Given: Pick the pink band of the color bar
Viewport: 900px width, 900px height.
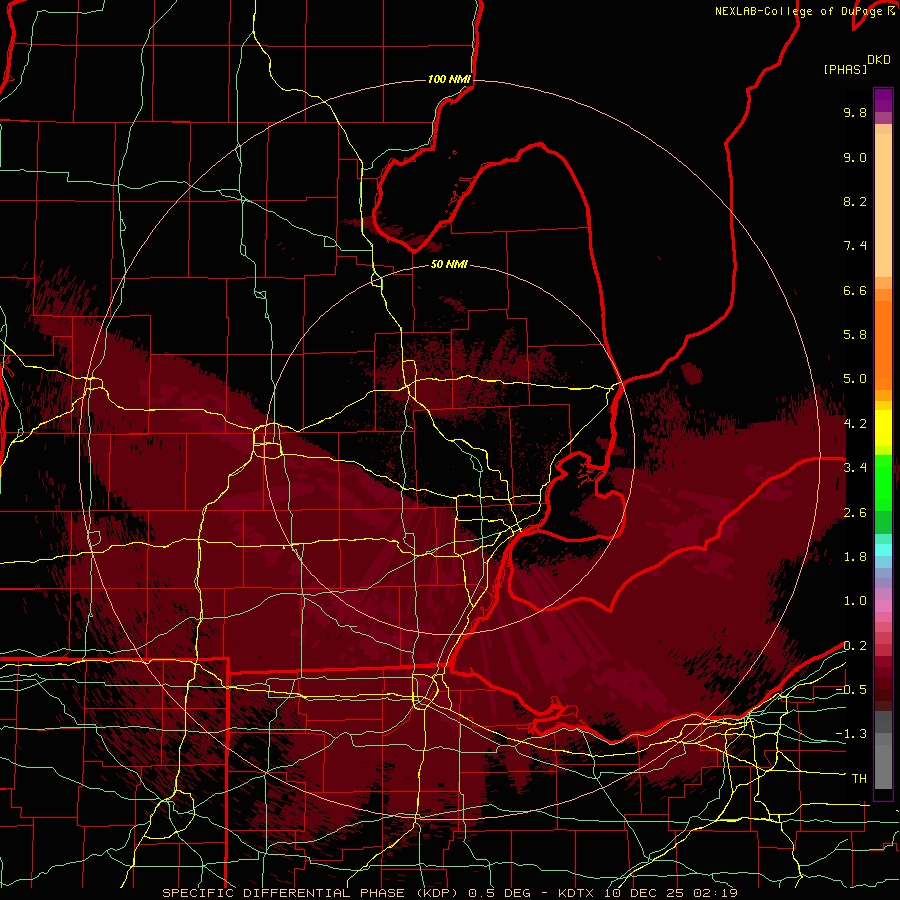Looking at the screenshot, I should [x=883, y=606].
